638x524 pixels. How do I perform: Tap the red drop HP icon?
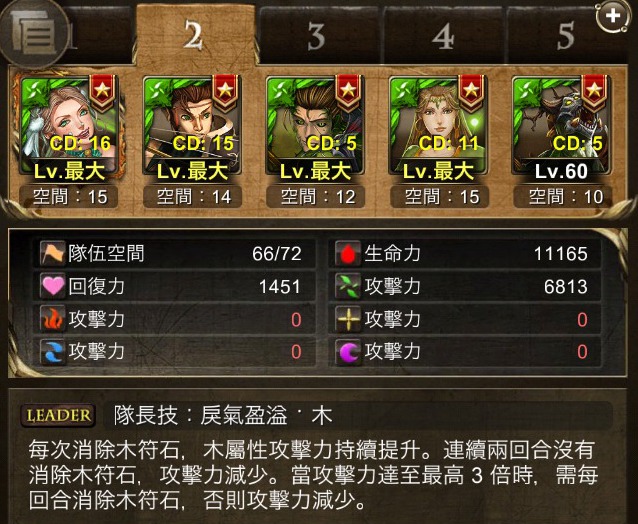(348, 253)
